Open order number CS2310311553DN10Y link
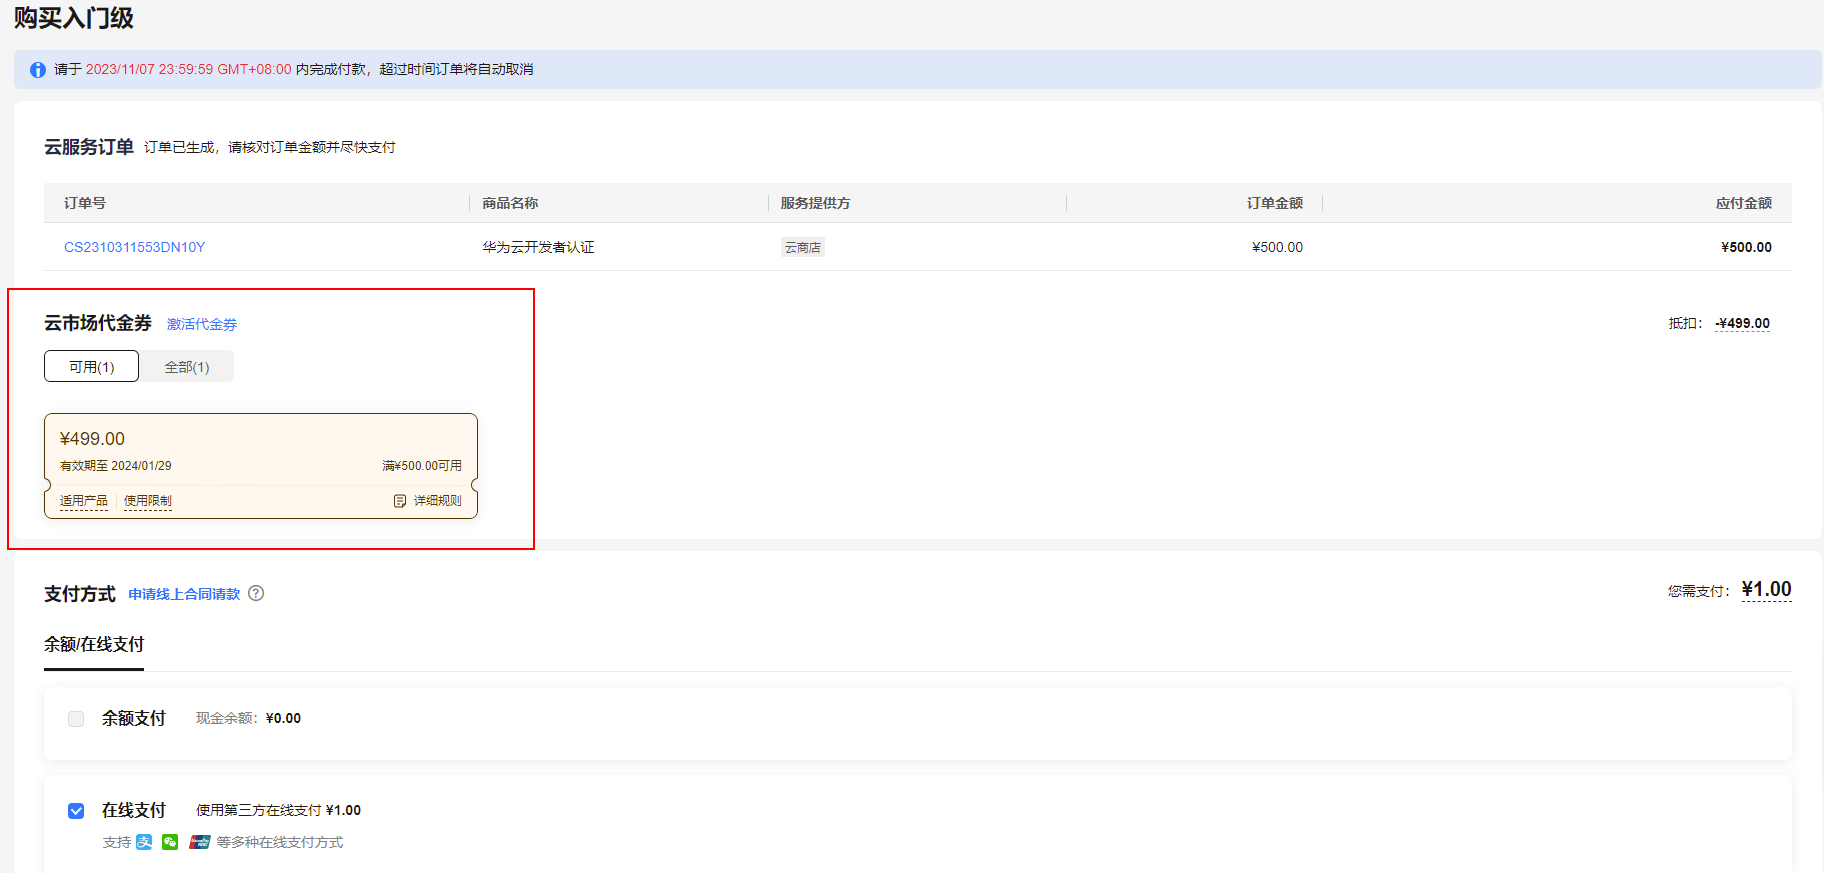This screenshot has width=1824, height=873. point(135,247)
